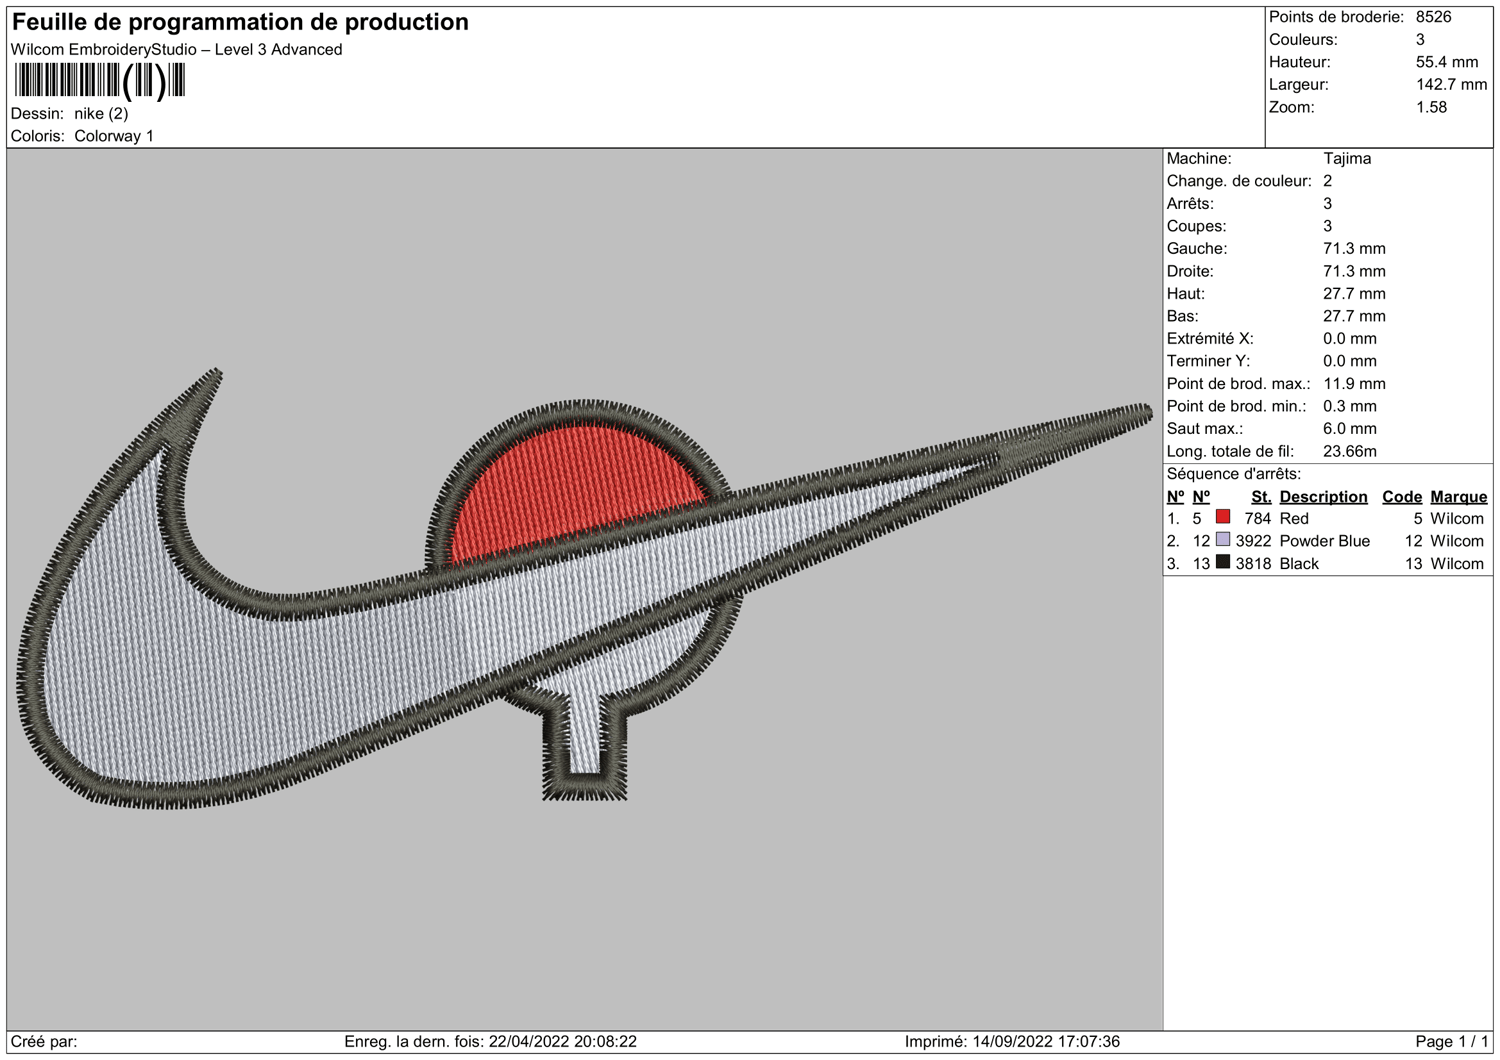Click the 'Points de broderie:' label
Image resolution: width=1500 pixels, height=1060 pixels.
tap(1336, 17)
